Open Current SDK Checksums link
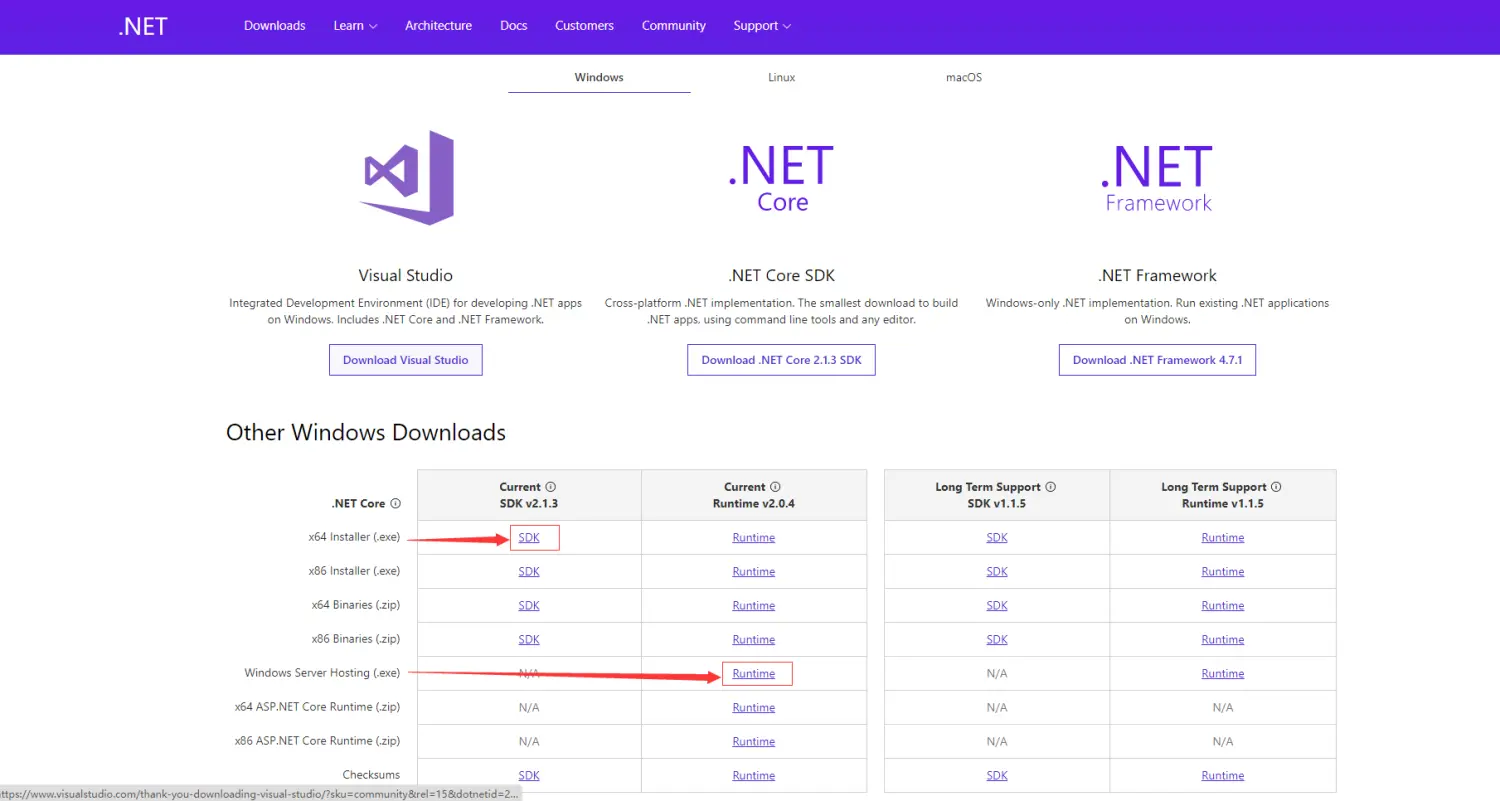Viewport: 1500px width, 801px height. pos(529,776)
